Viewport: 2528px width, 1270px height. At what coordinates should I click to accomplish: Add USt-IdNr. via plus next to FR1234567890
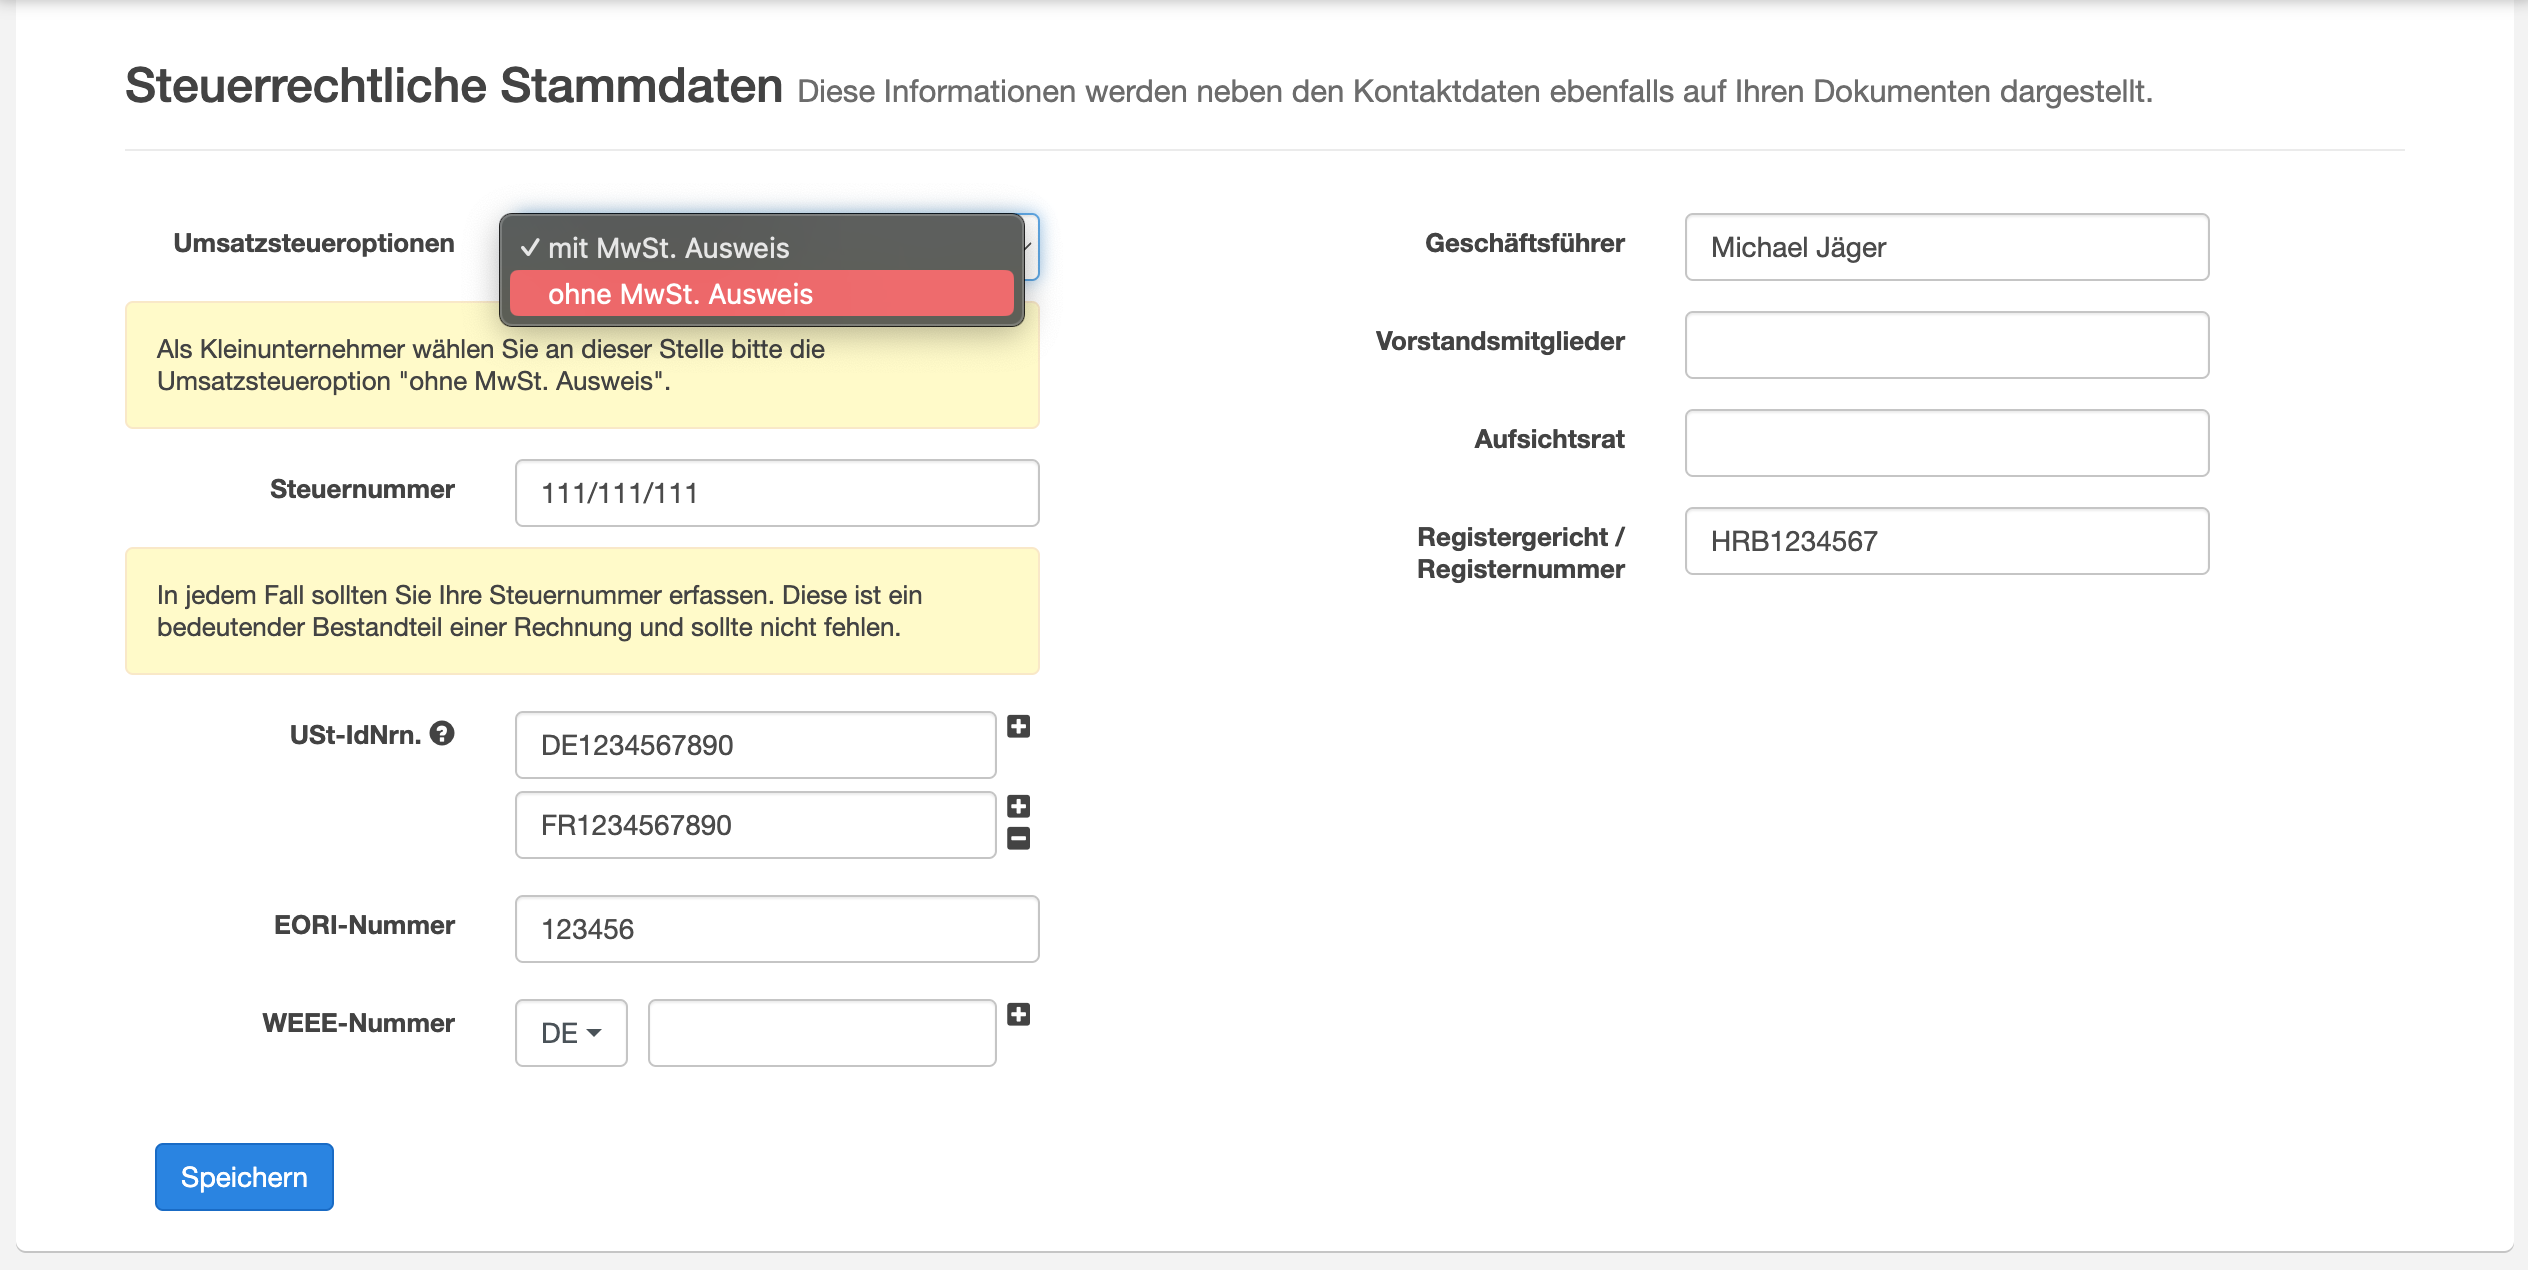point(1018,807)
